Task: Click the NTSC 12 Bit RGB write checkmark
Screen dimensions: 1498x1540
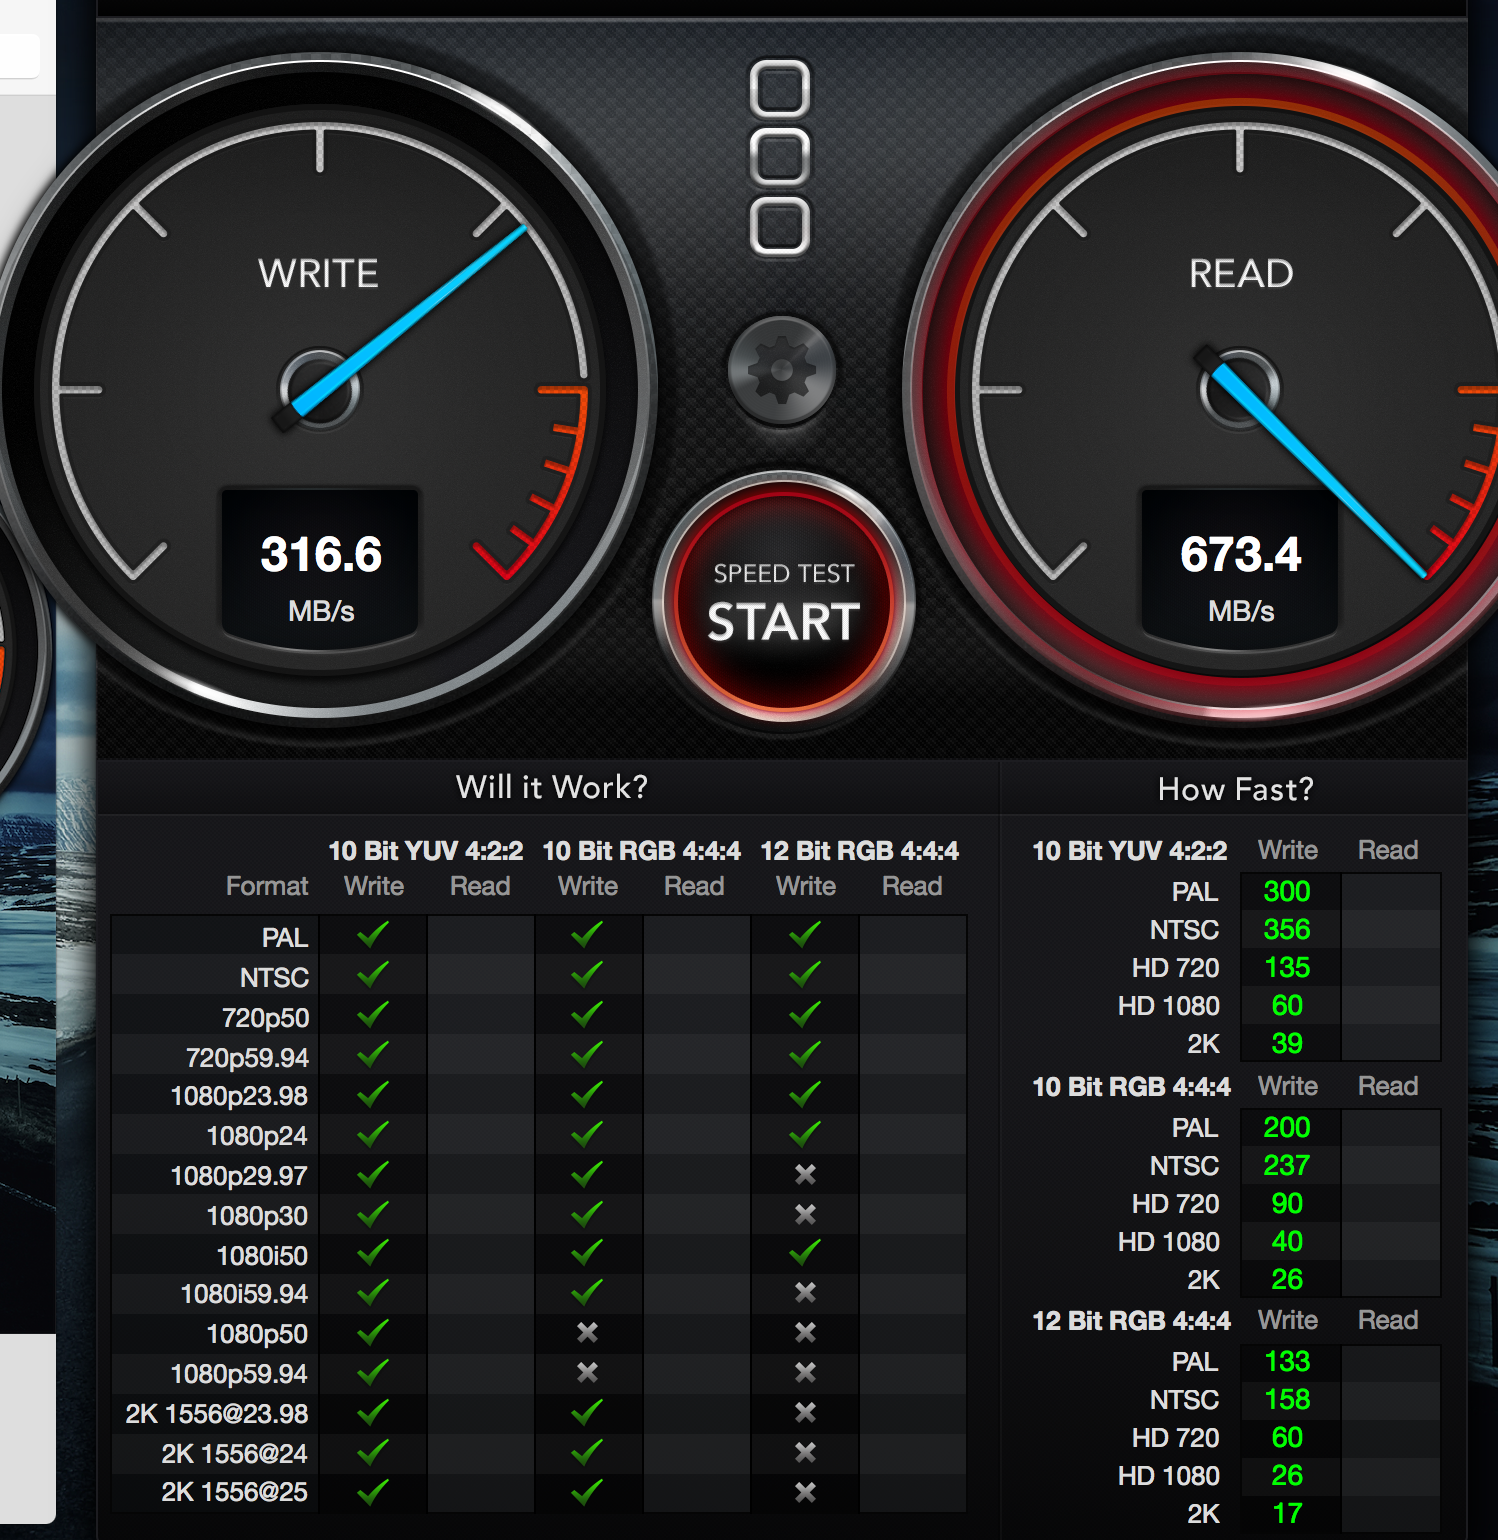Action: click(805, 974)
